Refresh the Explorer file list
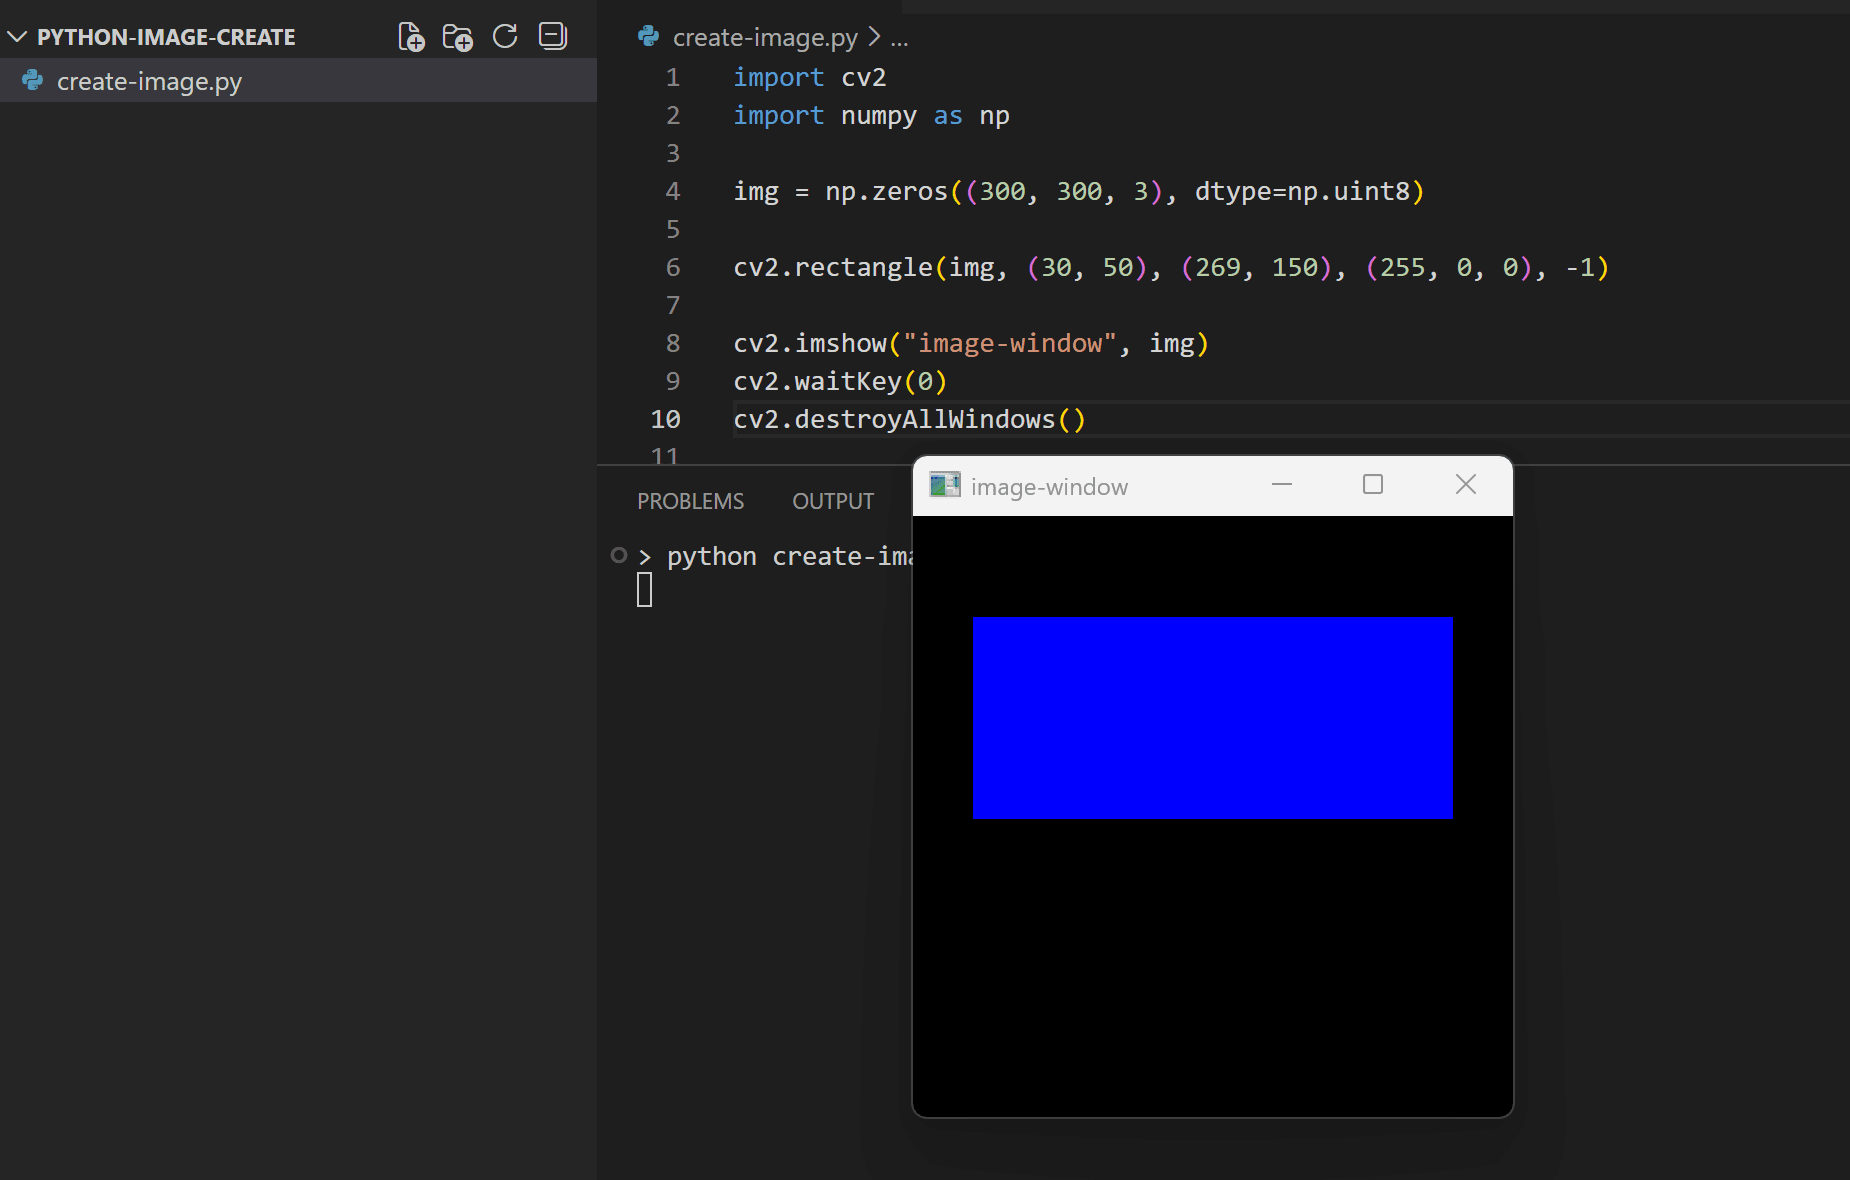This screenshot has width=1850, height=1180. tap(505, 37)
